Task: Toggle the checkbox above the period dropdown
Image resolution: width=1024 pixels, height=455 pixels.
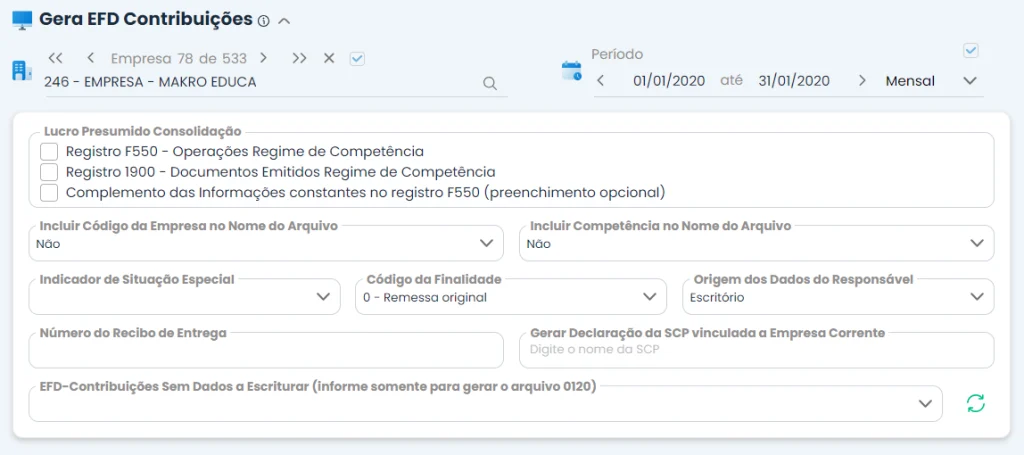Action: (971, 50)
